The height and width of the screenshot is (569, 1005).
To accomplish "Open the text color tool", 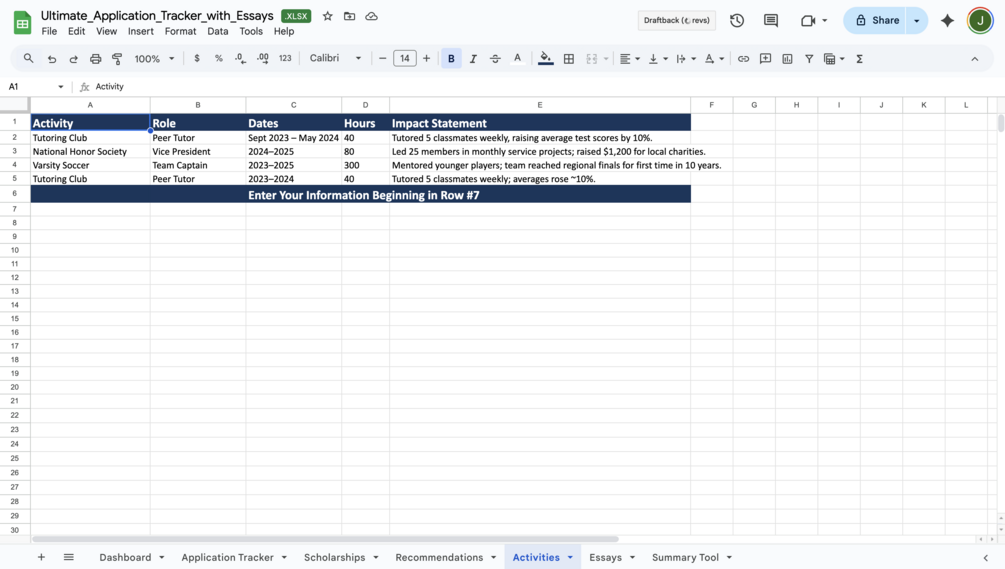I will click(x=517, y=58).
